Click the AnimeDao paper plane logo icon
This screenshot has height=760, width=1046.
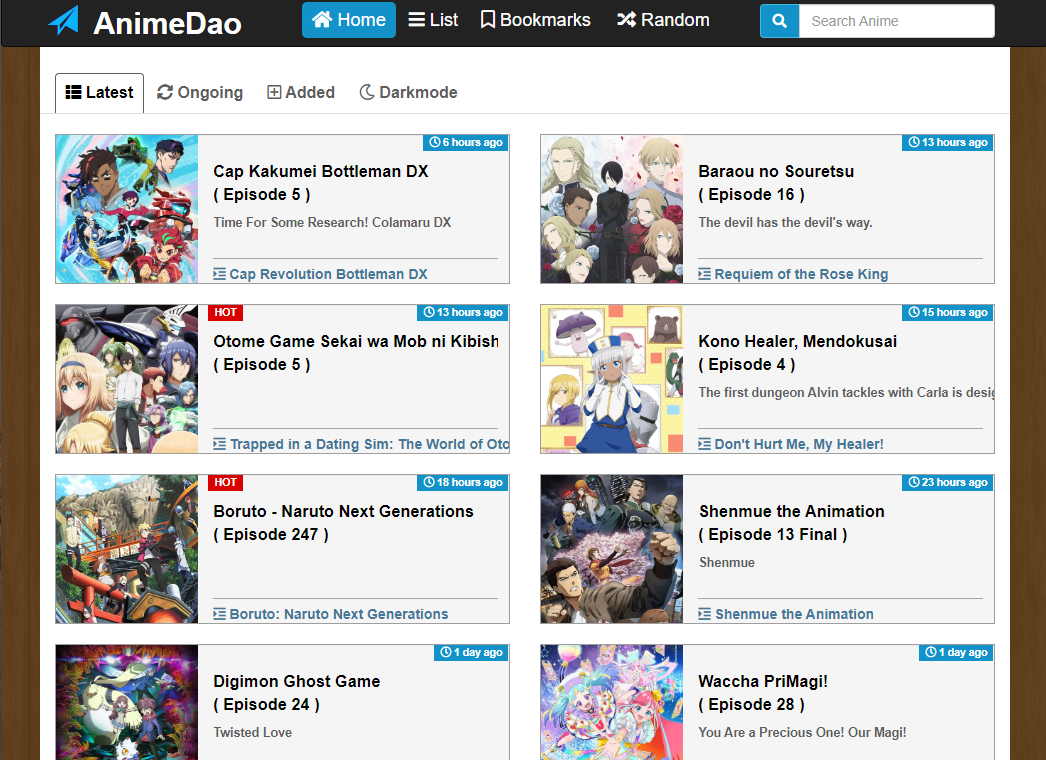tap(64, 21)
